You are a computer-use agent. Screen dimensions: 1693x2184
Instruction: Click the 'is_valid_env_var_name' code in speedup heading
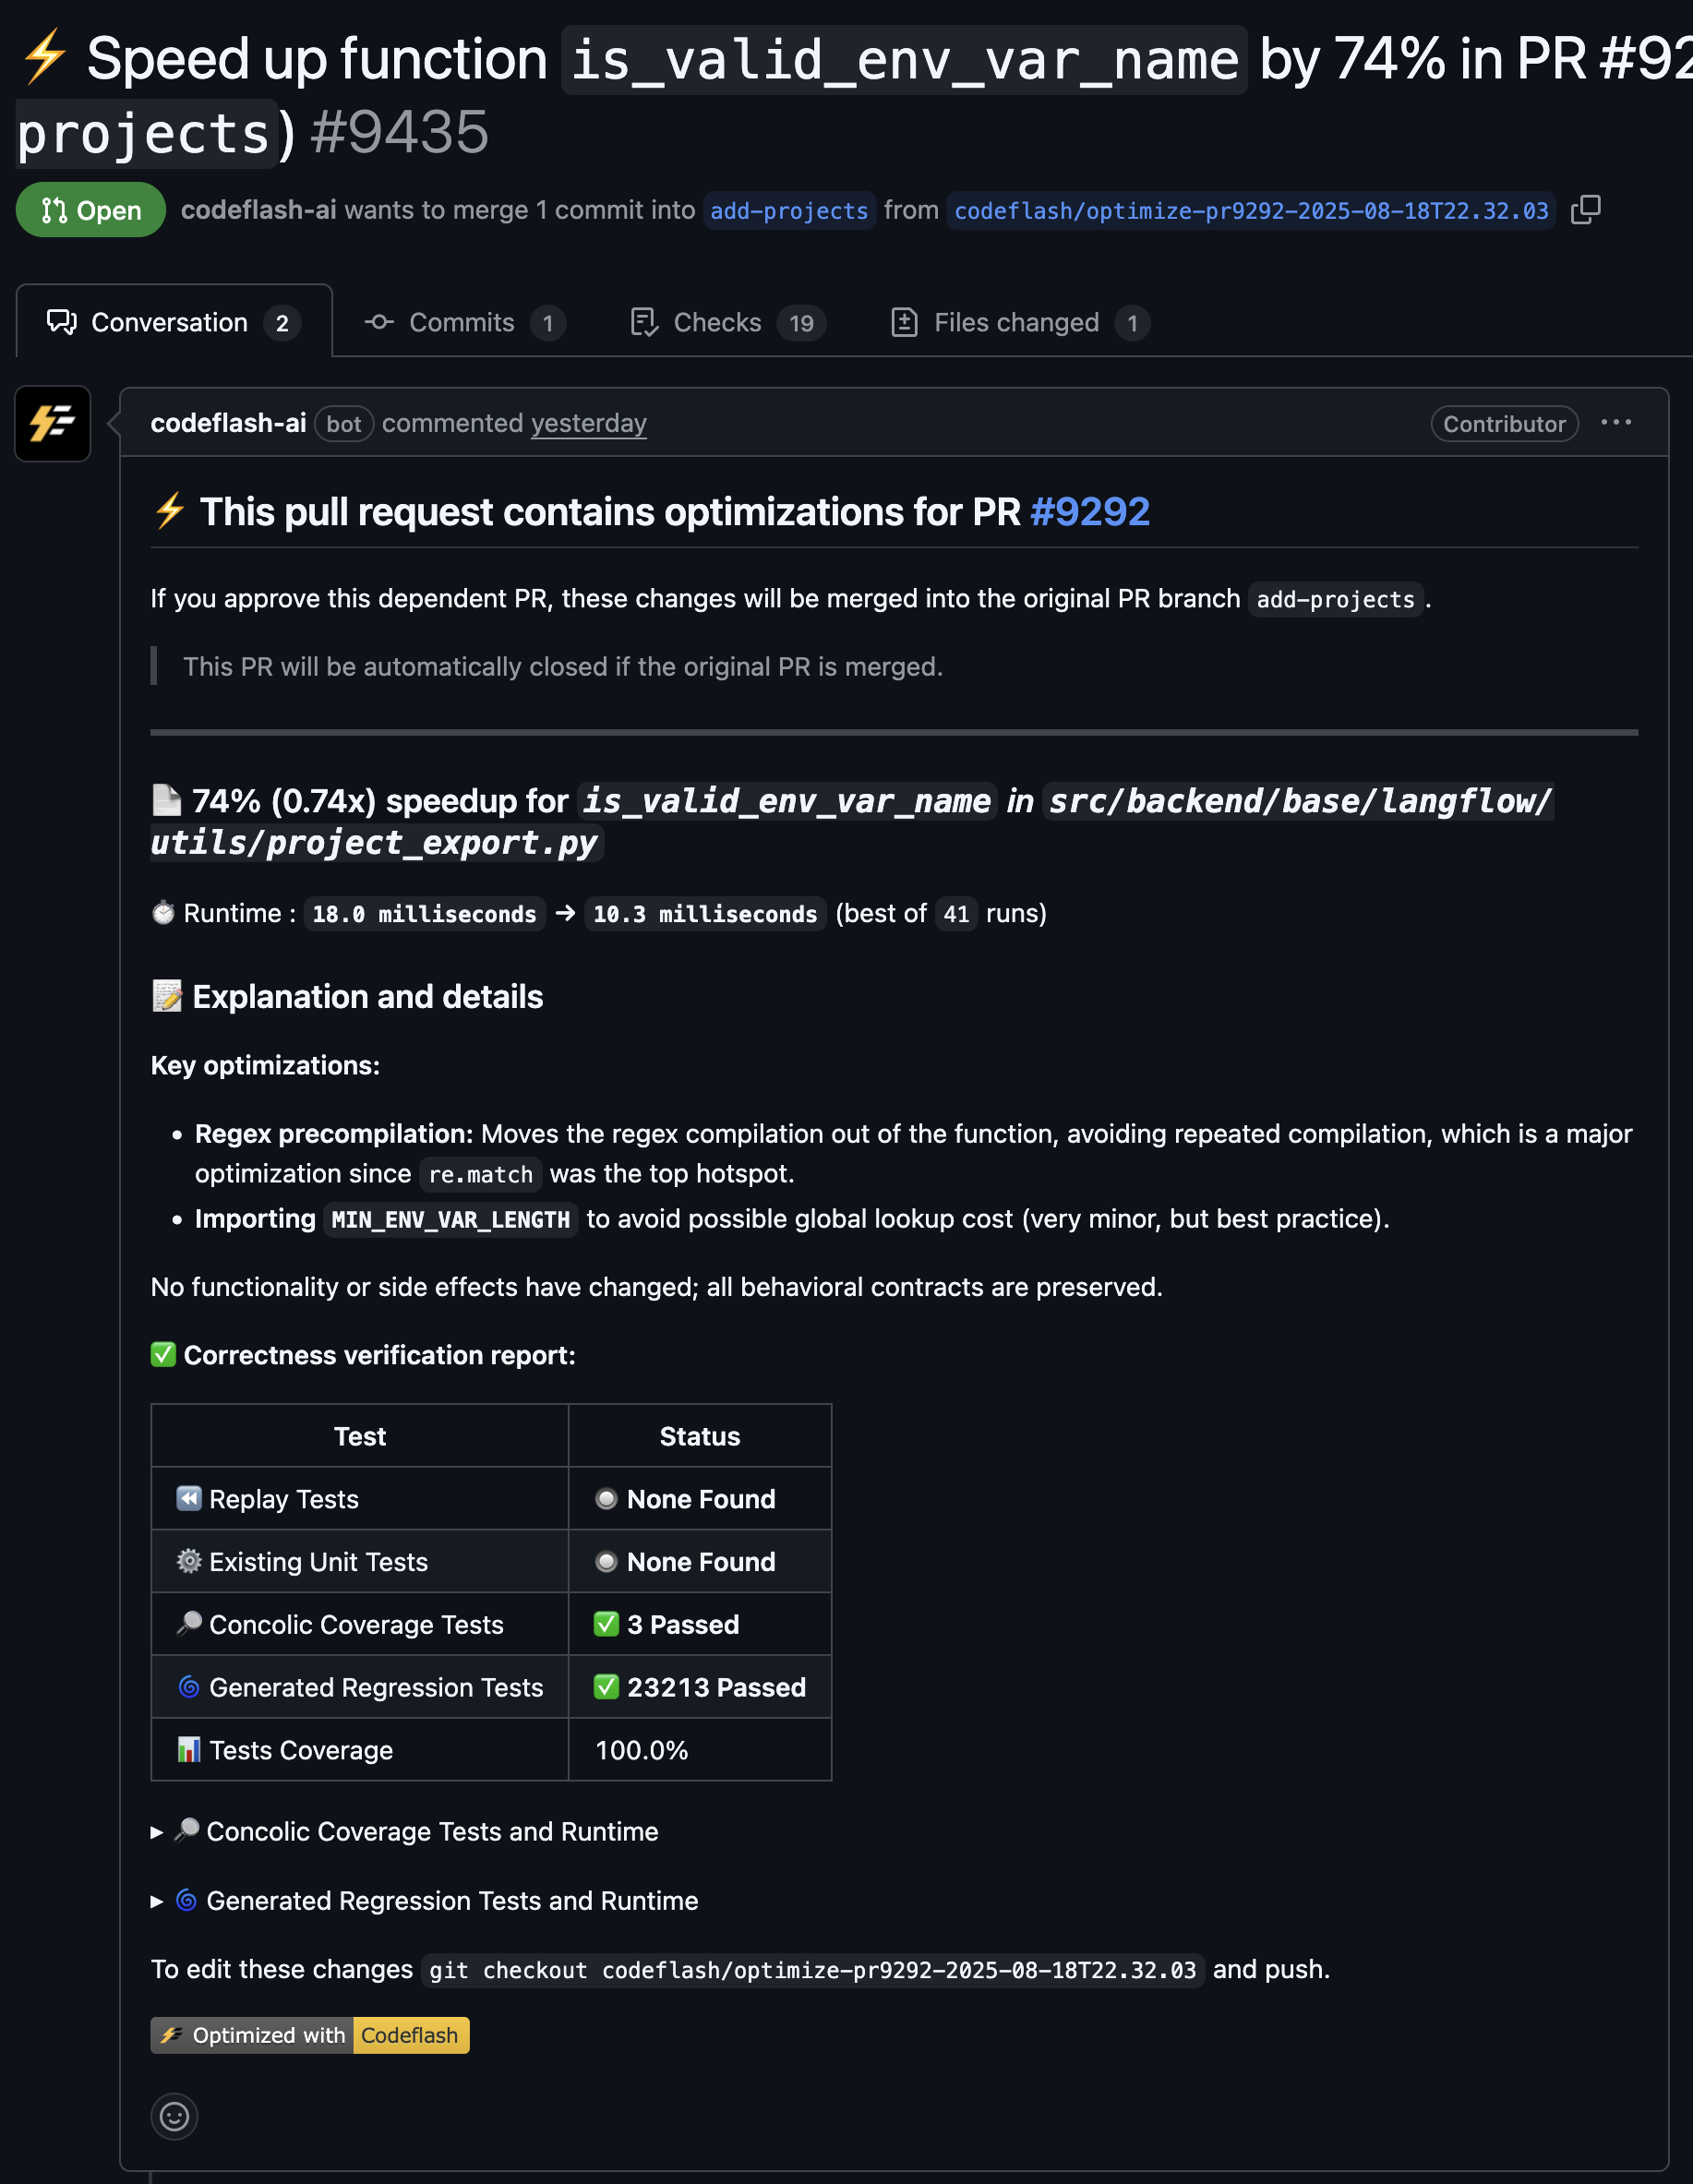(787, 801)
